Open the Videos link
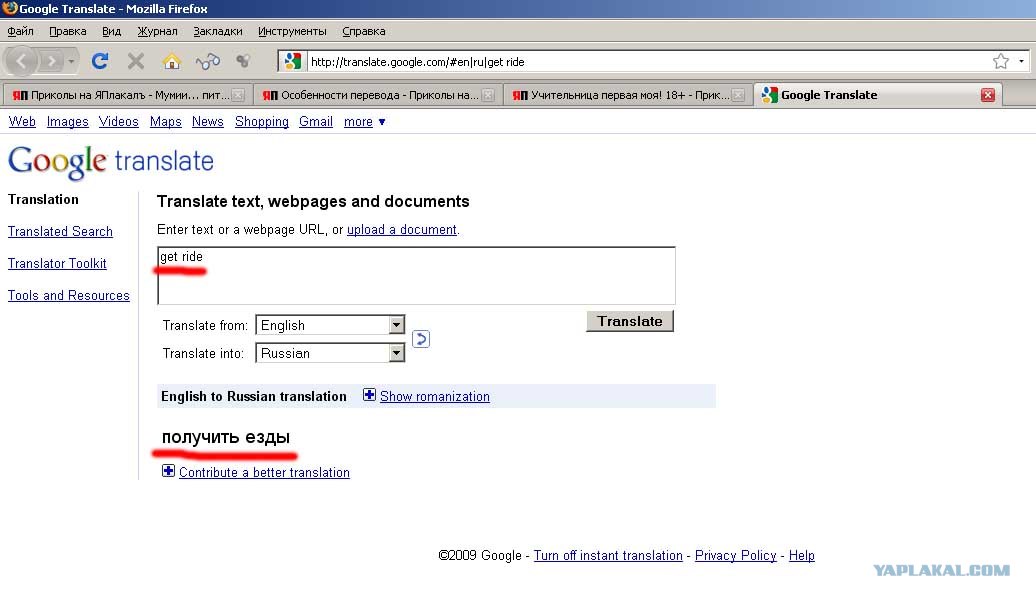Screen dimensions: 1036x600 [118, 122]
